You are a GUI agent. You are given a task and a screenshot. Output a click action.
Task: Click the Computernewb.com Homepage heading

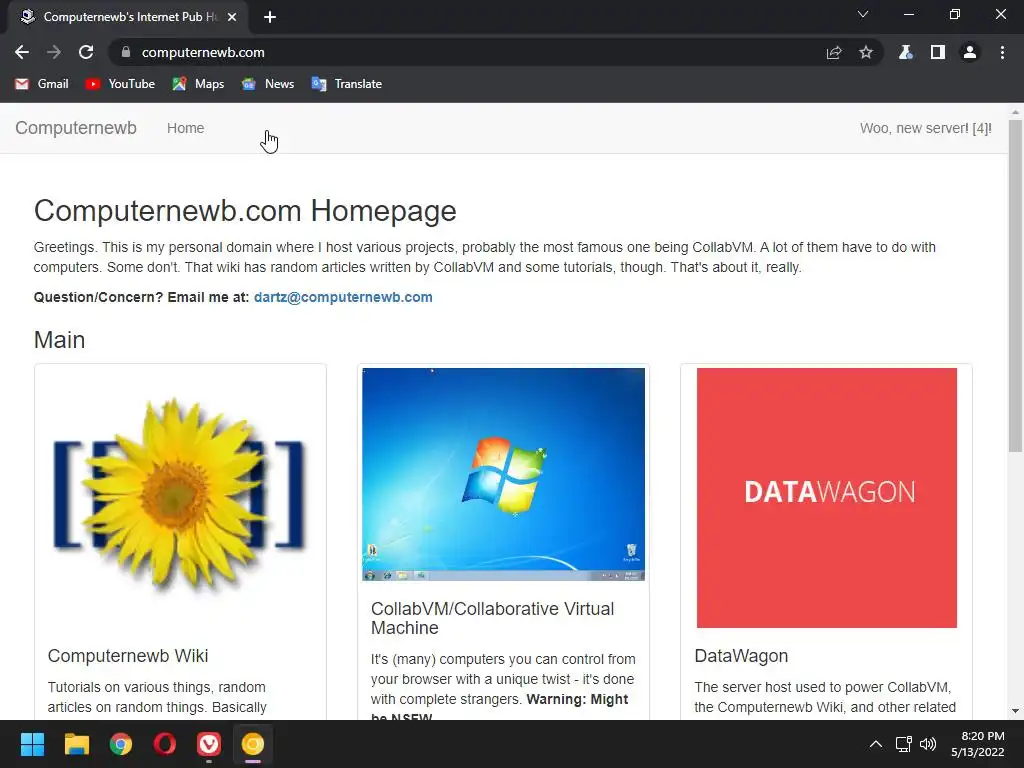[x=245, y=211]
